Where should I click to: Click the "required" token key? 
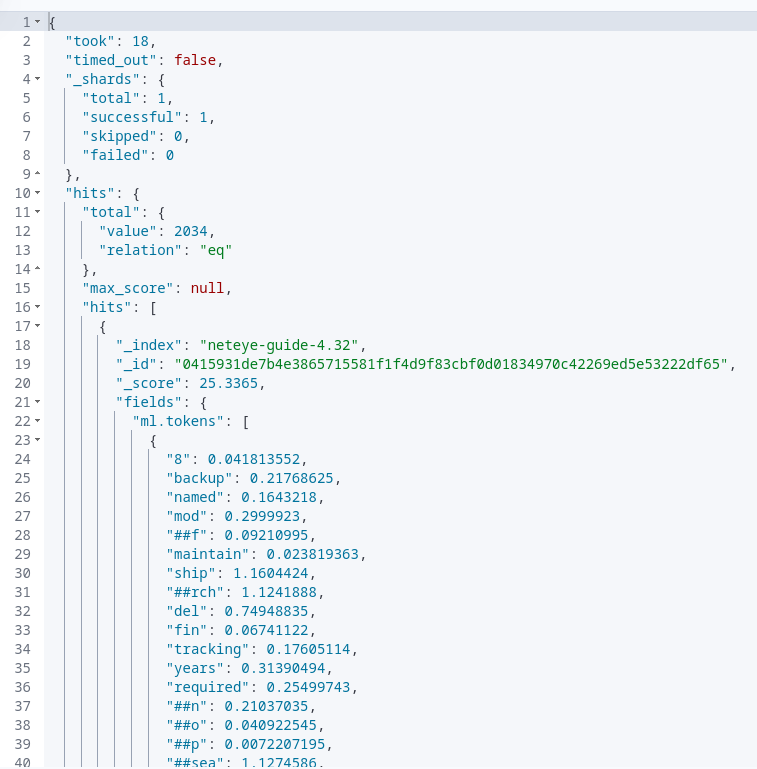coord(207,688)
